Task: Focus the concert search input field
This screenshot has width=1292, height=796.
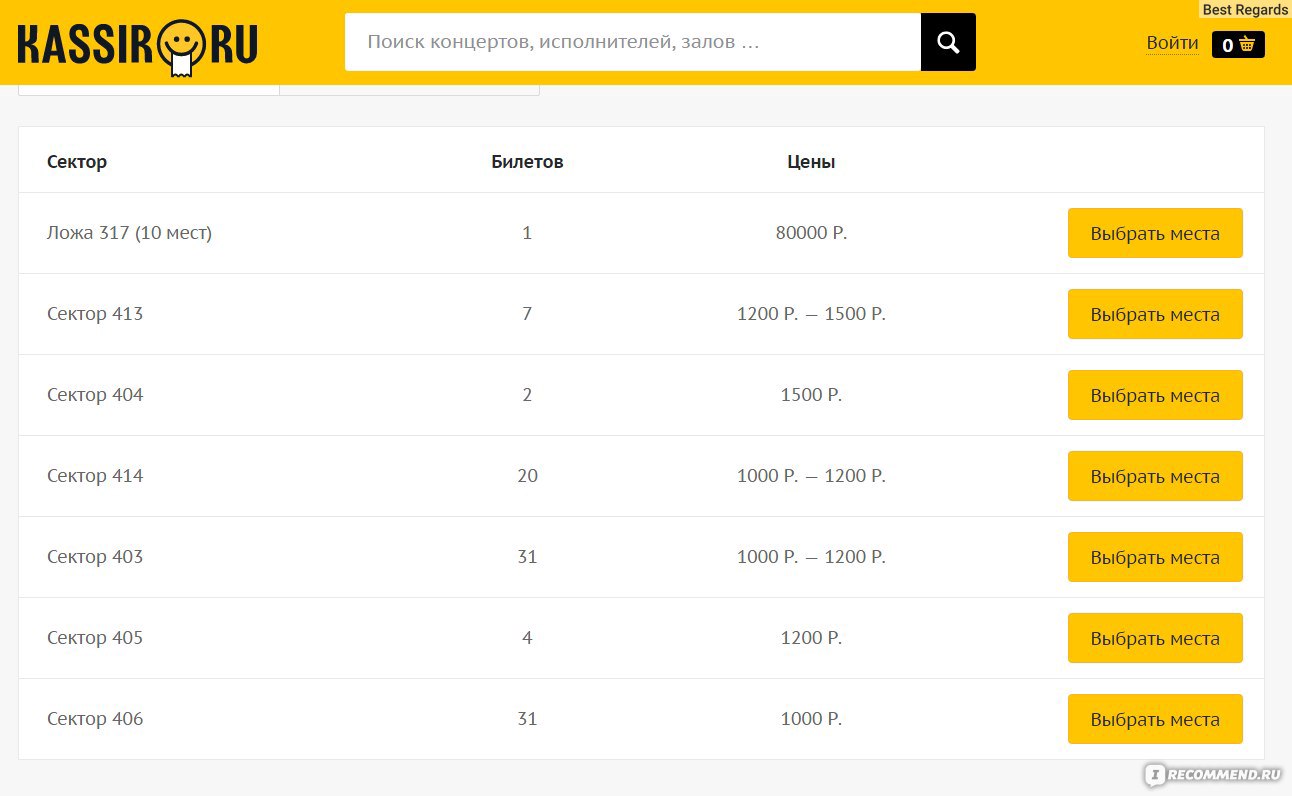Action: 633,42
